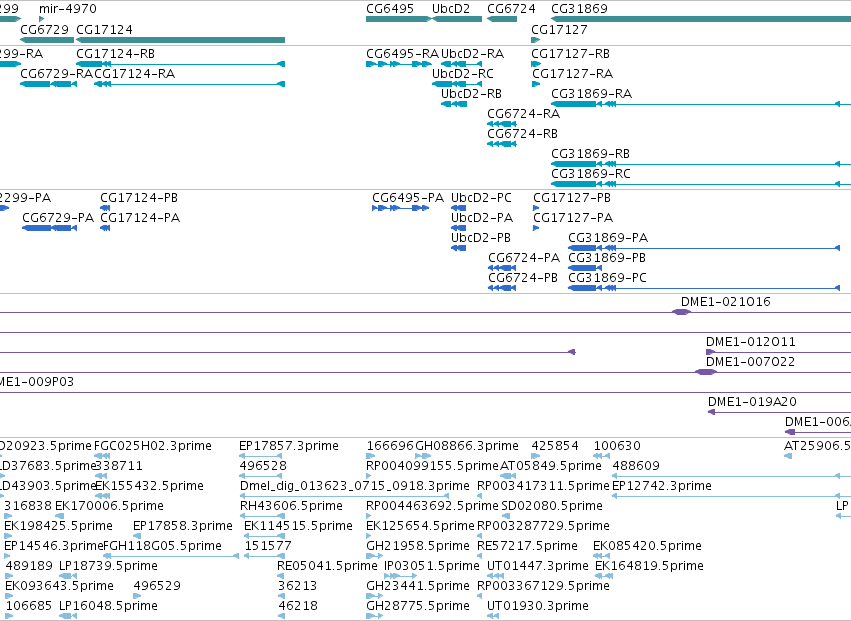Click EST FGH118G05.5prime label

pyautogui.click(x=162, y=546)
